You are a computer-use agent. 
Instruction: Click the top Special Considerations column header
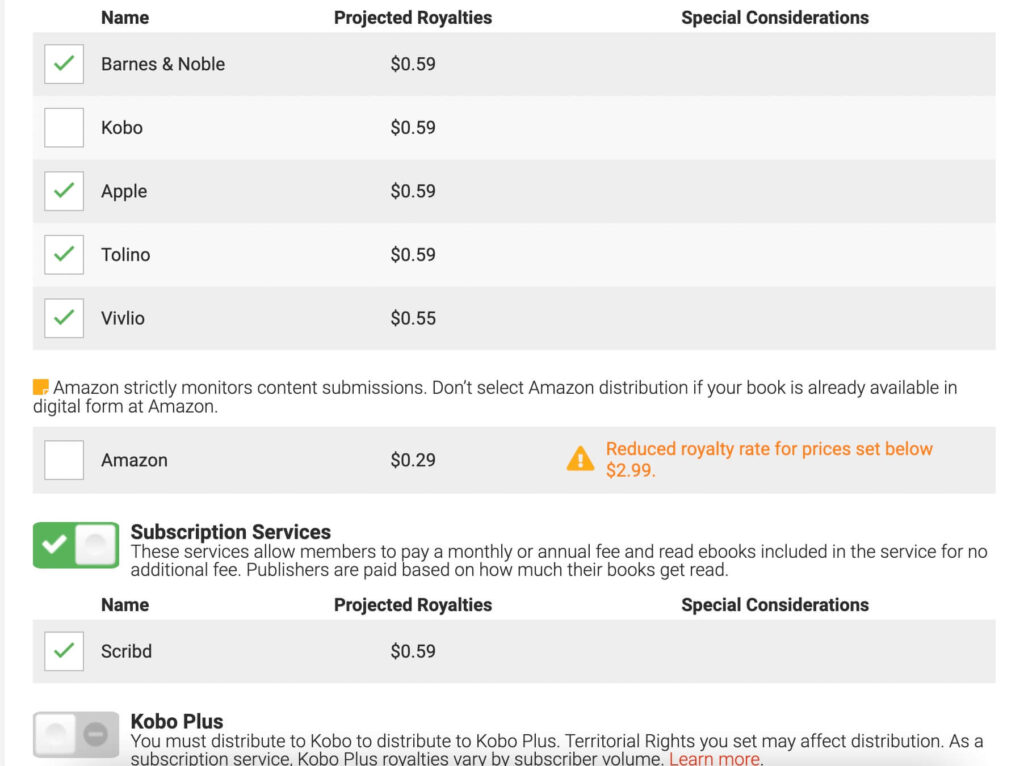coord(775,18)
